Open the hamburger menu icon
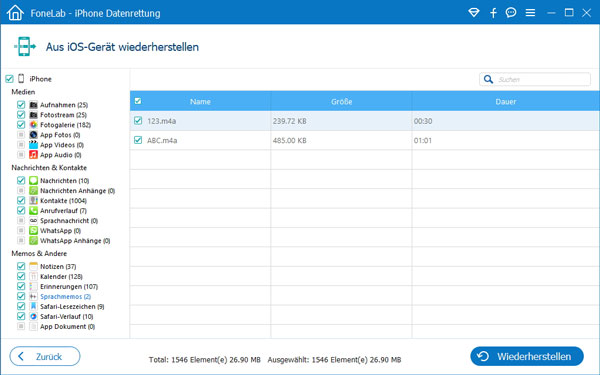This screenshot has height=375, width=600. coord(530,13)
